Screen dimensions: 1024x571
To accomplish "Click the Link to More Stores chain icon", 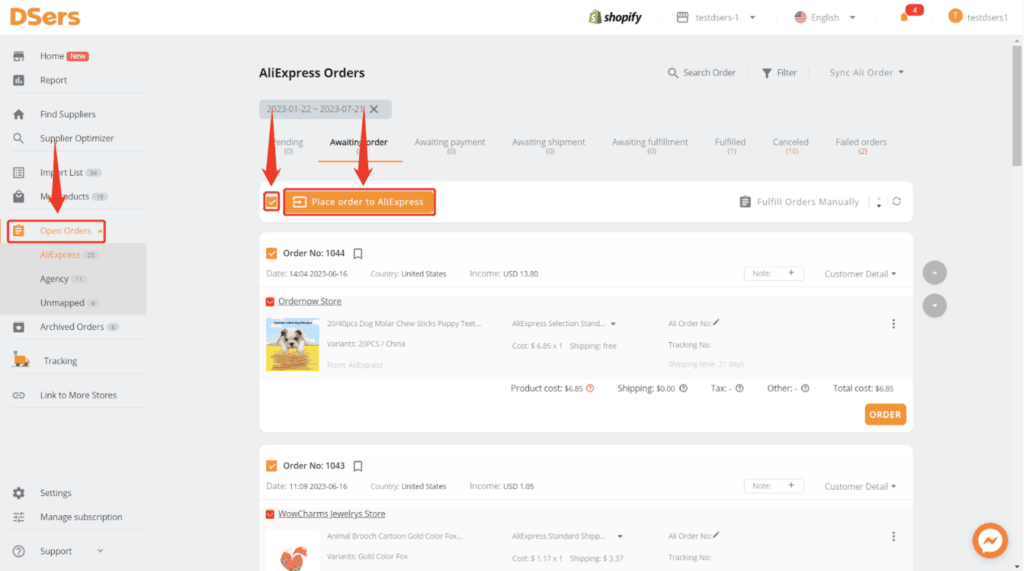I will pos(18,395).
